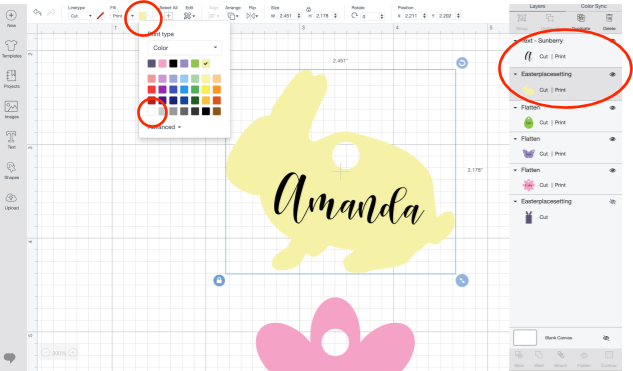Click the height size input field
The image size is (633, 371).
[x=325, y=16]
